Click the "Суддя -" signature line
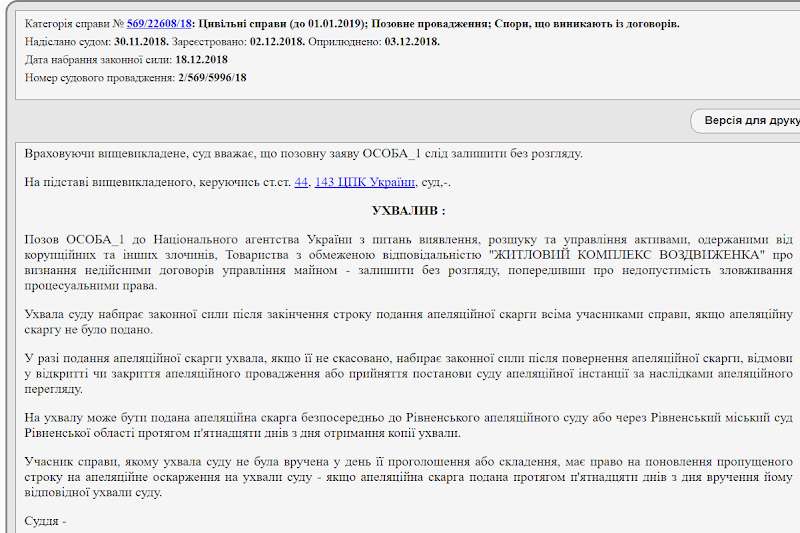The width and height of the screenshot is (800, 533). click(44, 521)
